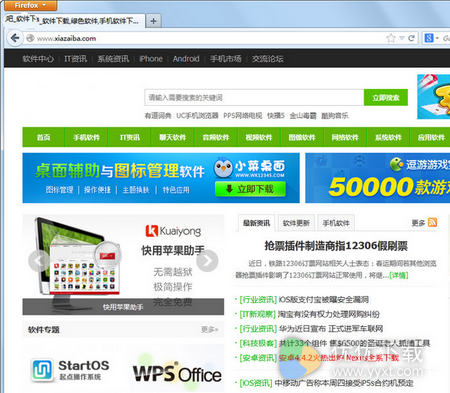Show previous slide with left arrow
Screen dimensions: 450x393
tap(39, 261)
